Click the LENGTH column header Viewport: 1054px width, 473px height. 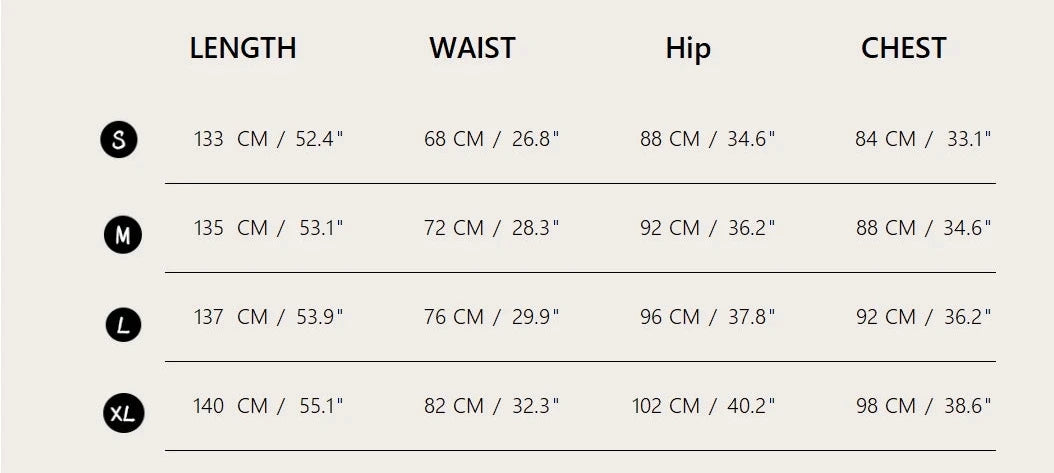coord(243,48)
